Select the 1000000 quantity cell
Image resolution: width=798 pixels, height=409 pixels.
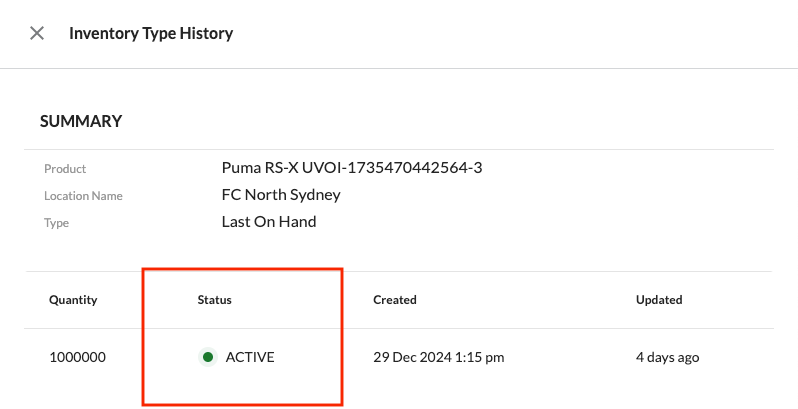coord(77,357)
